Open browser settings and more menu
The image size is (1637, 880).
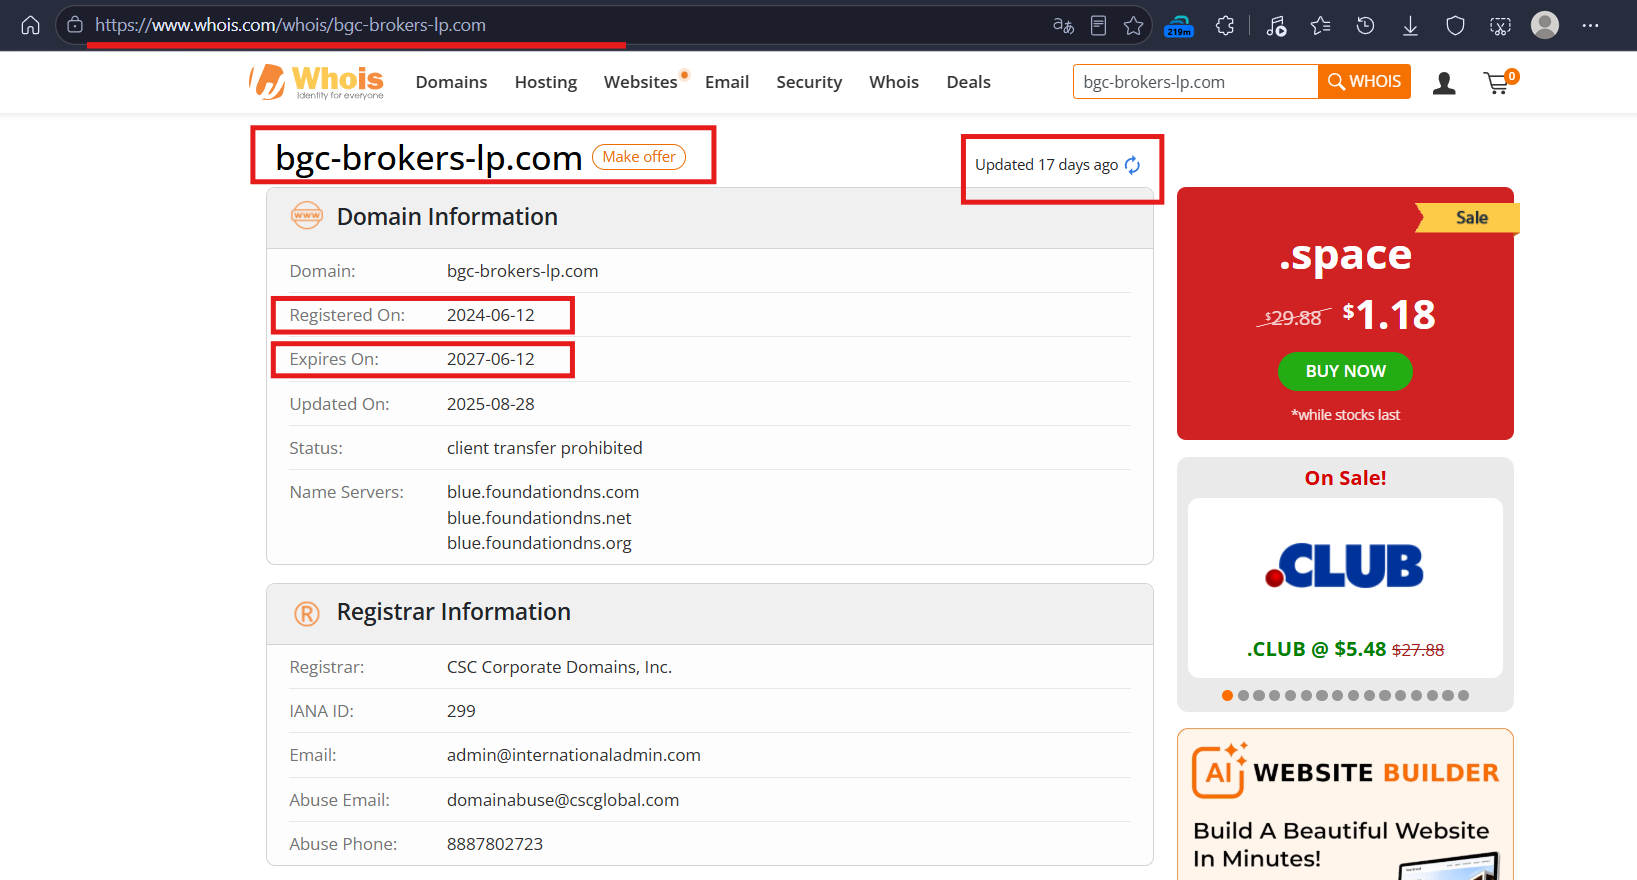click(1590, 25)
